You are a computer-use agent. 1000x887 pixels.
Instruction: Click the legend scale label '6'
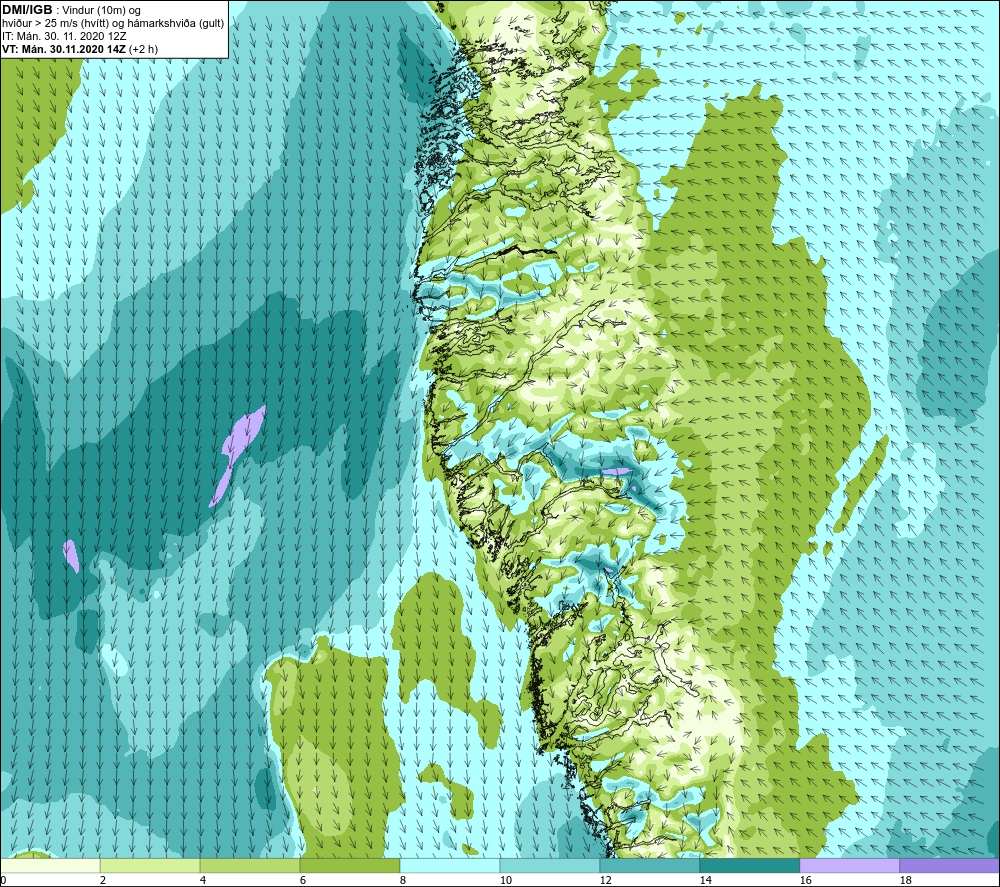pyautogui.click(x=303, y=880)
